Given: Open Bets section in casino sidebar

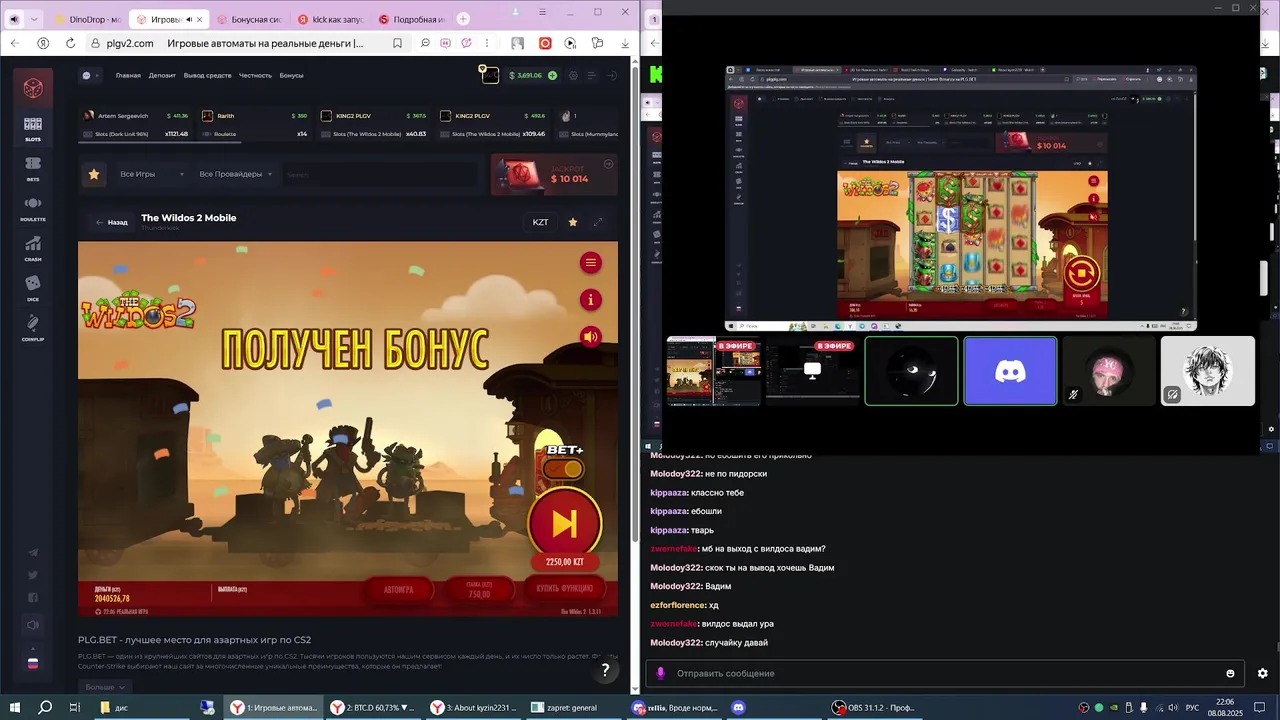Looking at the screenshot, I should [x=33, y=168].
